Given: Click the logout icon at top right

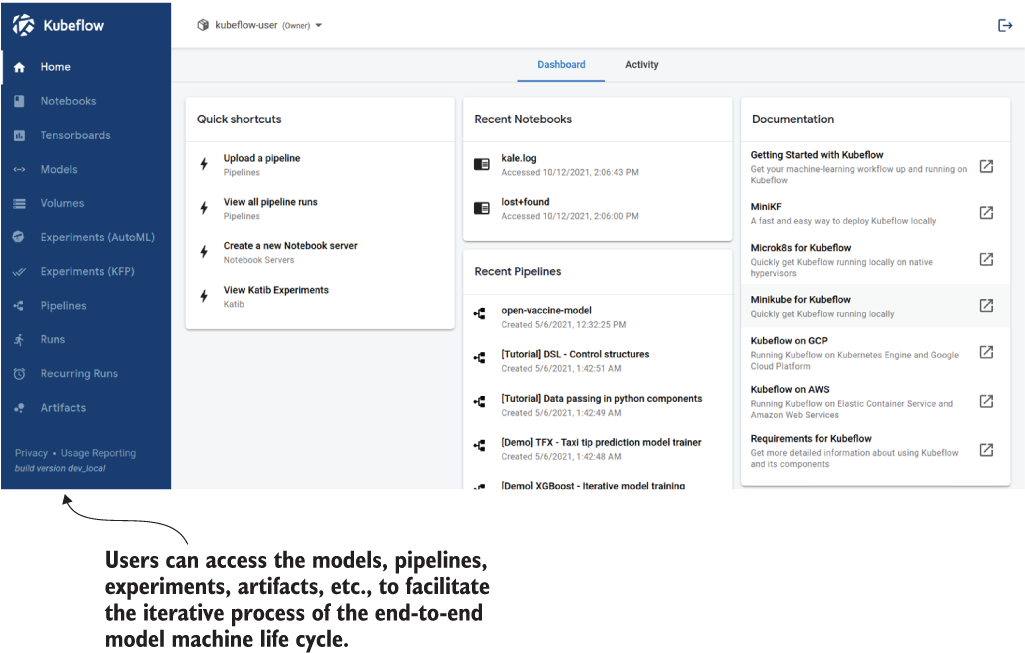Looking at the screenshot, I should click(x=1005, y=25).
